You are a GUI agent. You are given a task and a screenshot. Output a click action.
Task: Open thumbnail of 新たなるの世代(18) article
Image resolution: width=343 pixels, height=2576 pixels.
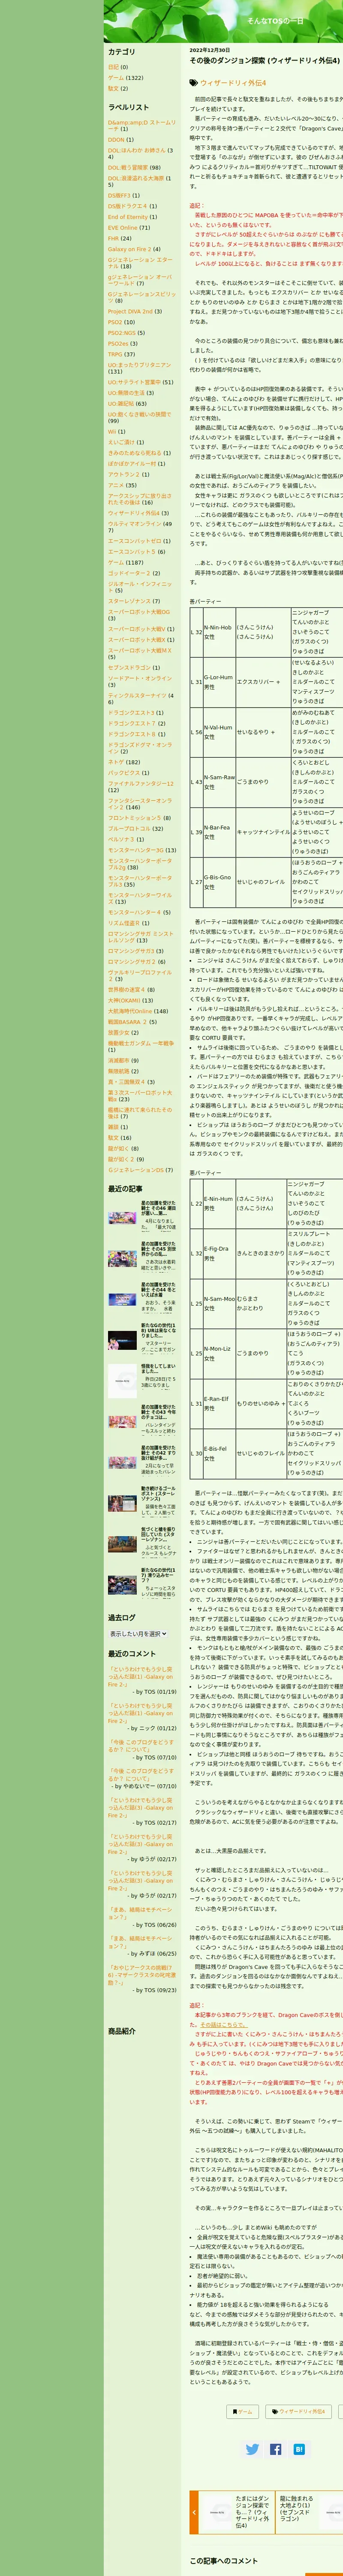pyautogui.click(x=122, y=1340)
